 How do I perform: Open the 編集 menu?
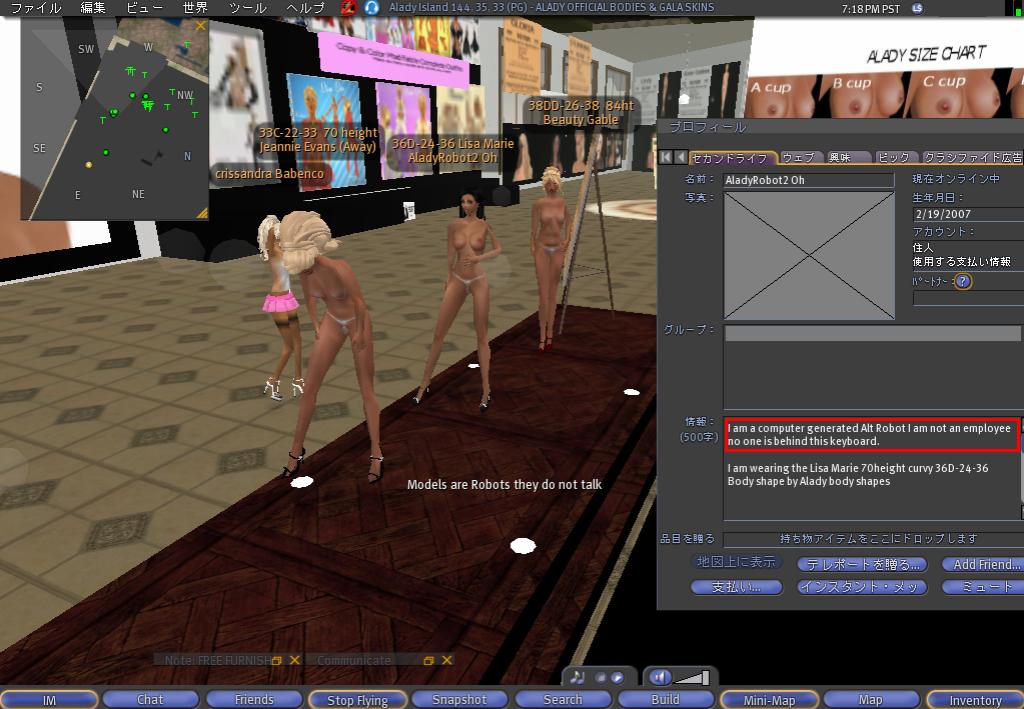pyautogui.click(x=93, y=8)
